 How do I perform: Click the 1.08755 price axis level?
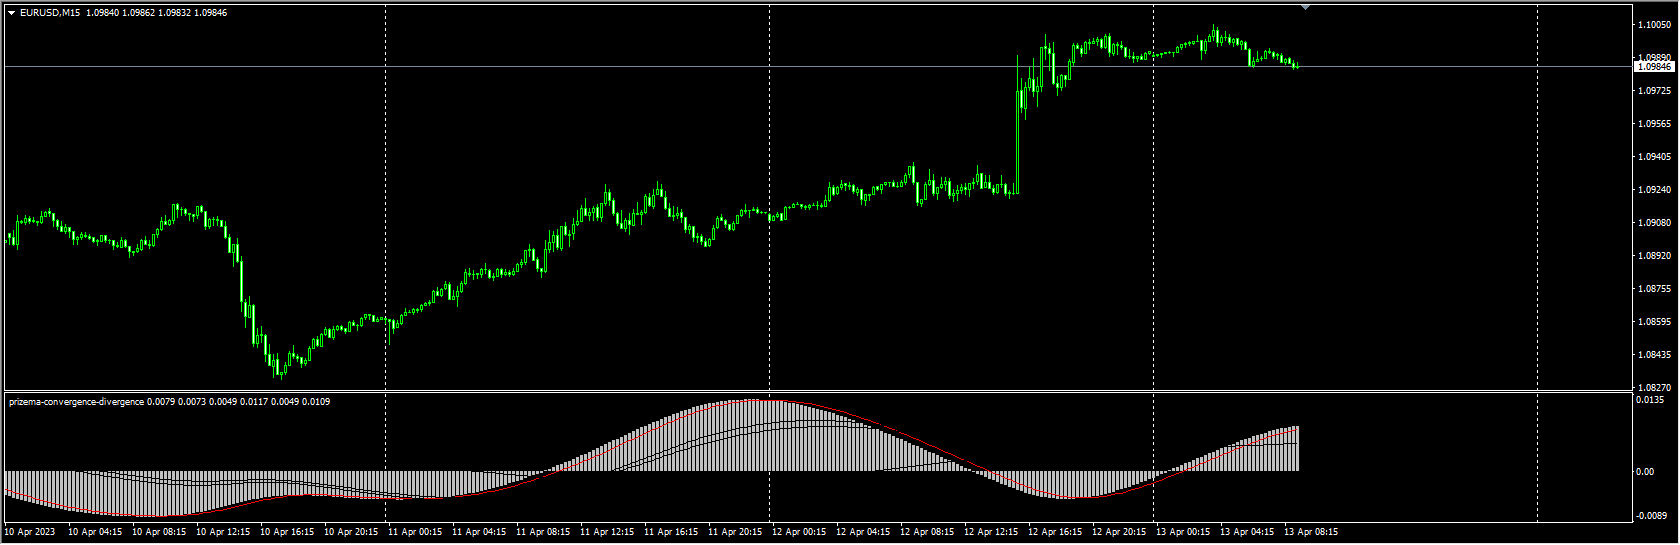[1654, 289]
